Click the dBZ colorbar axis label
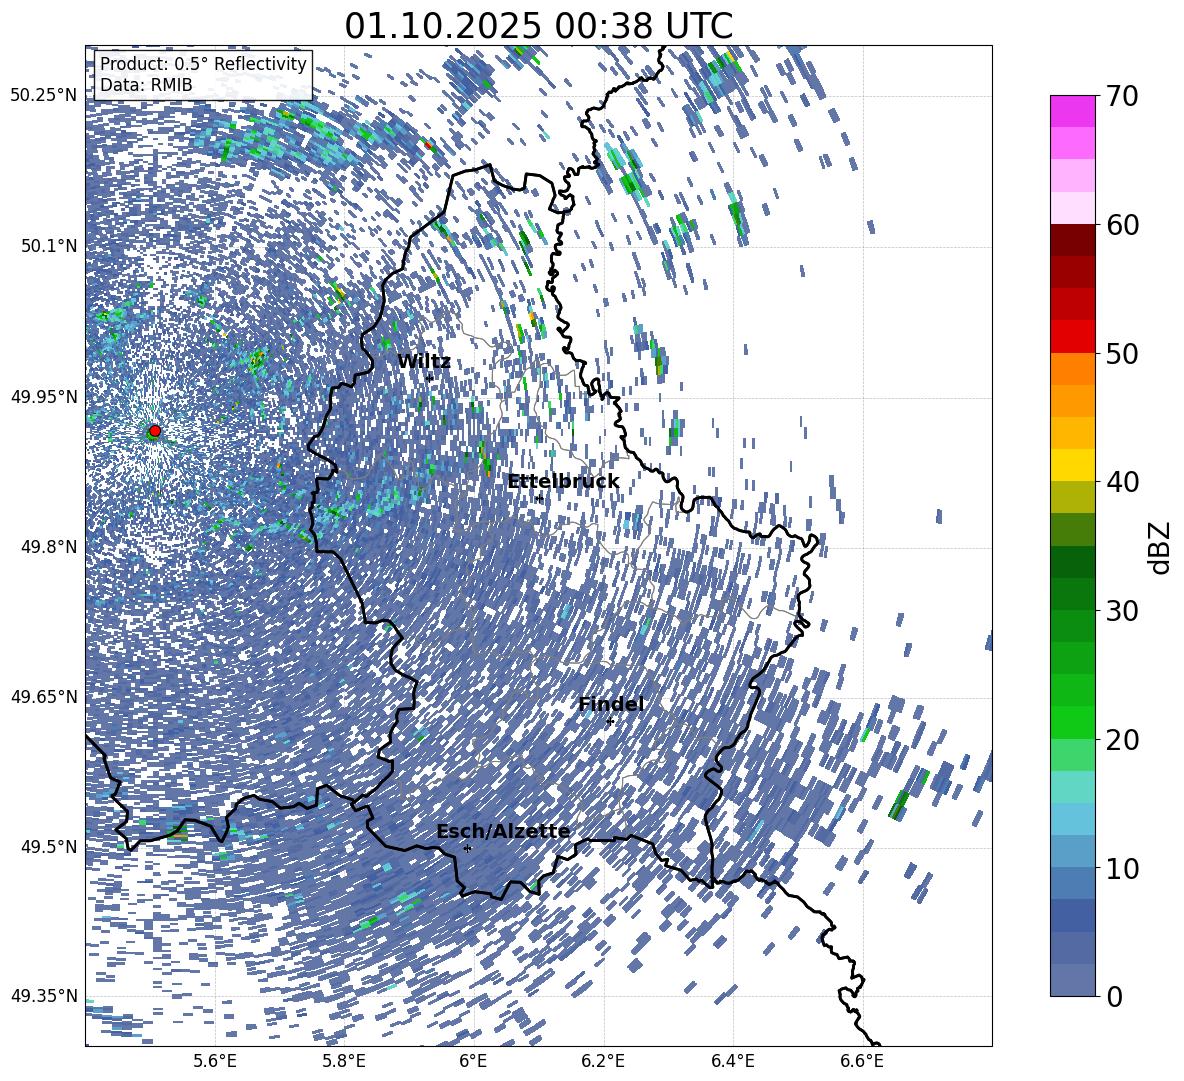Image resolution: width=1184 pixels, height=1081 pixels. click(1161, 547)
